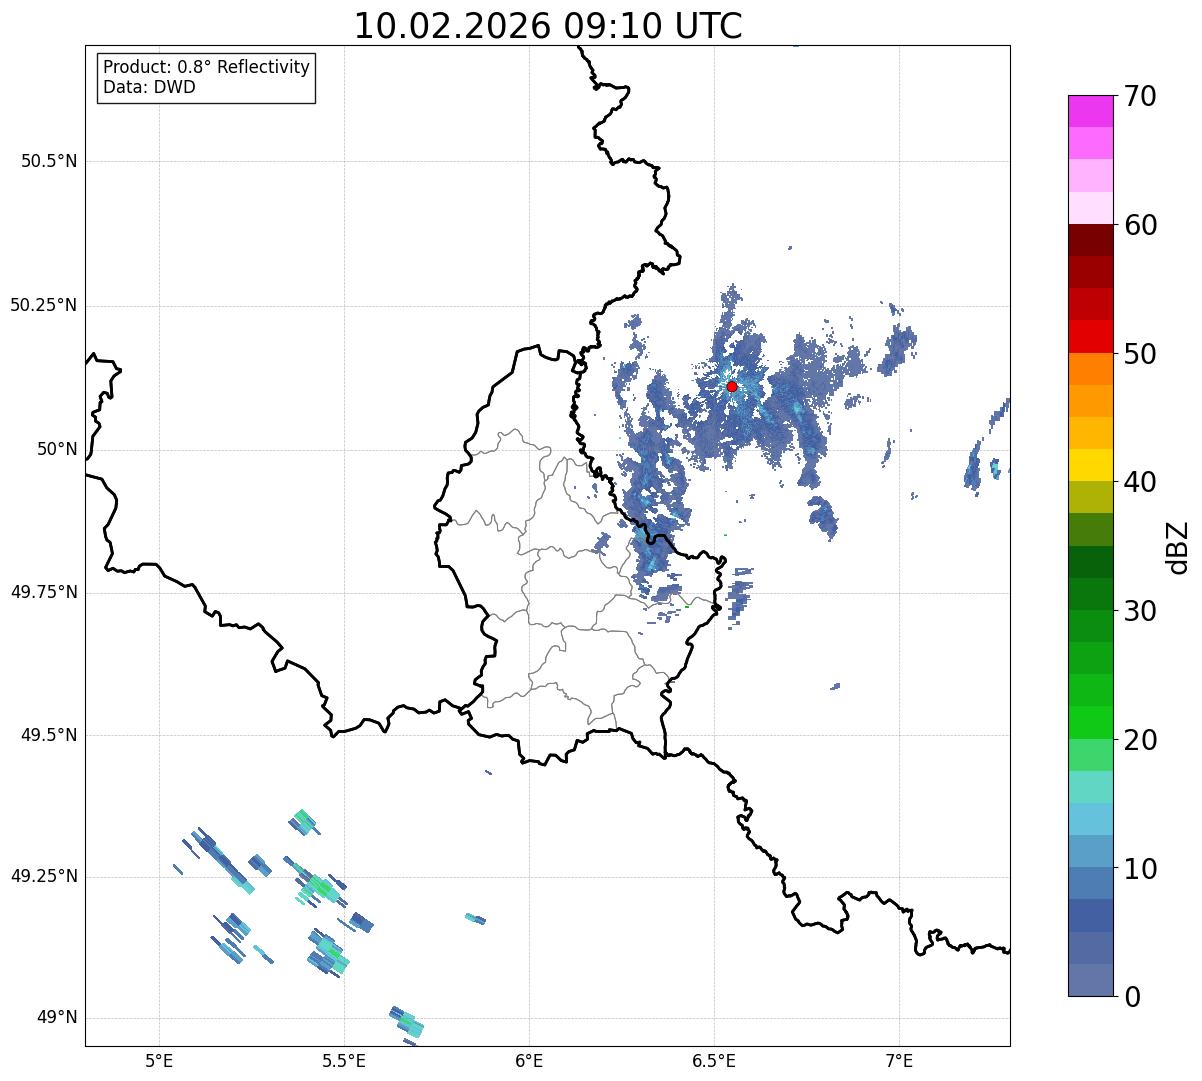Click the "dBZ" colorbar label

(x=1178, y=547)
